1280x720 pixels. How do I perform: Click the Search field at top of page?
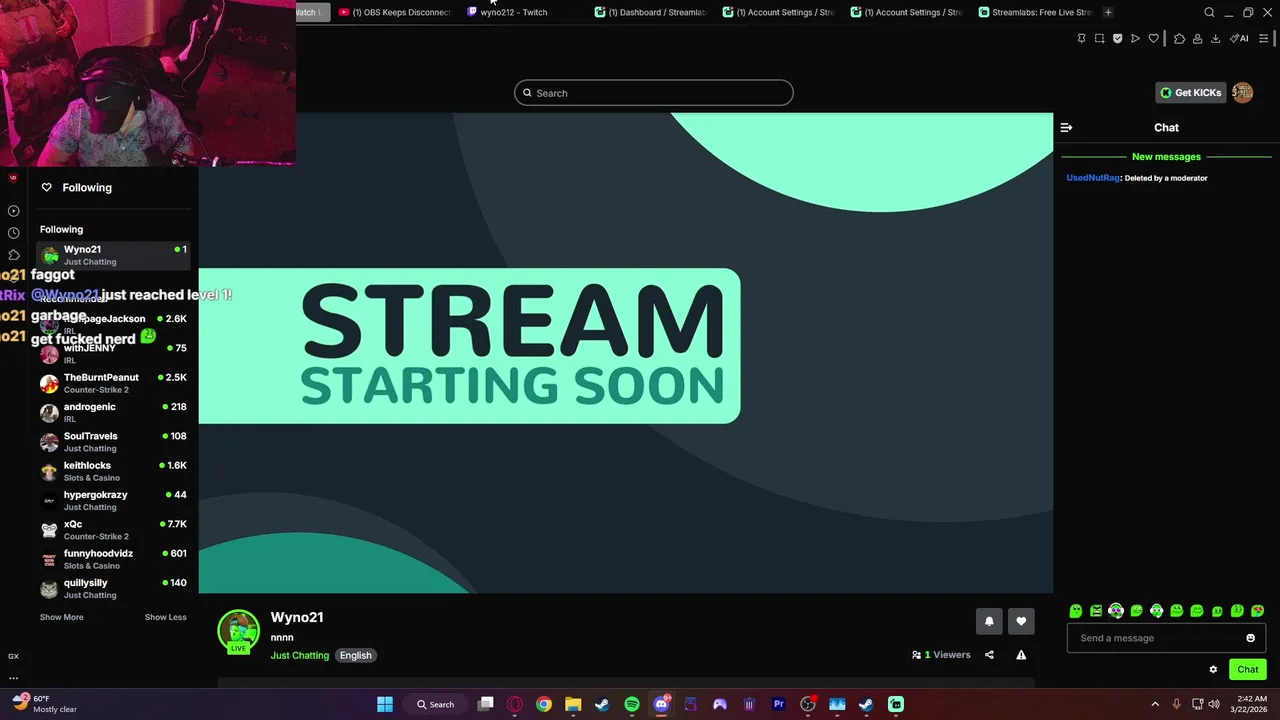pyautogui.click(x=654, y=93)
